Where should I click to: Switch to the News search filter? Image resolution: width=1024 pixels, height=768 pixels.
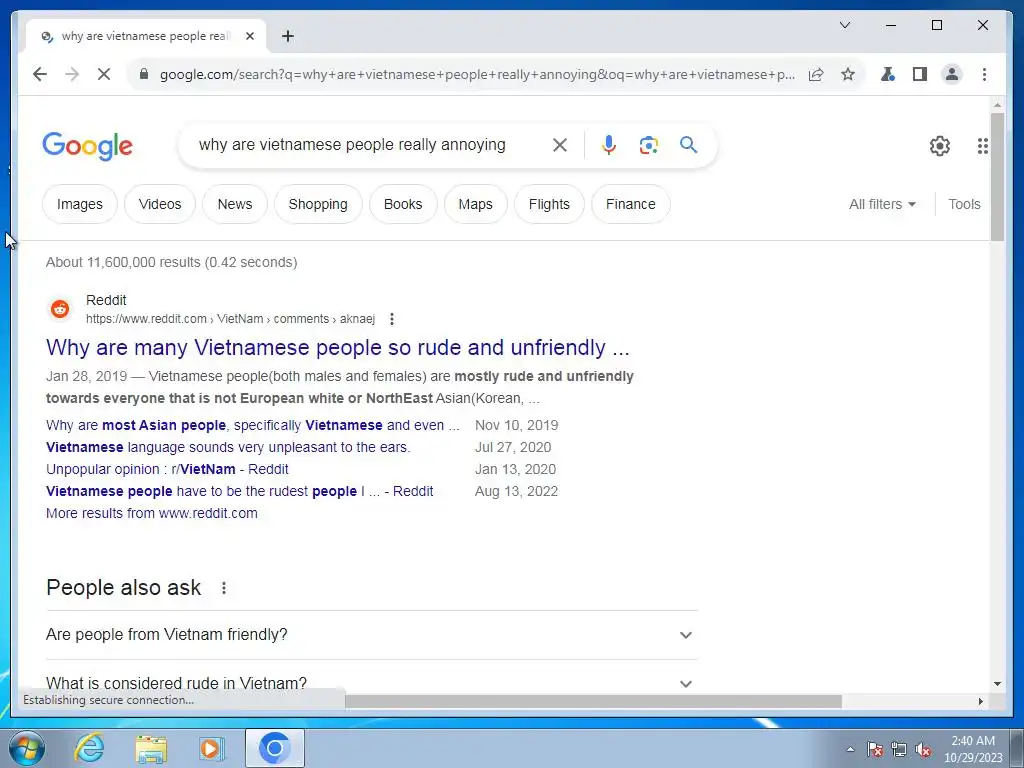point(235,204)
